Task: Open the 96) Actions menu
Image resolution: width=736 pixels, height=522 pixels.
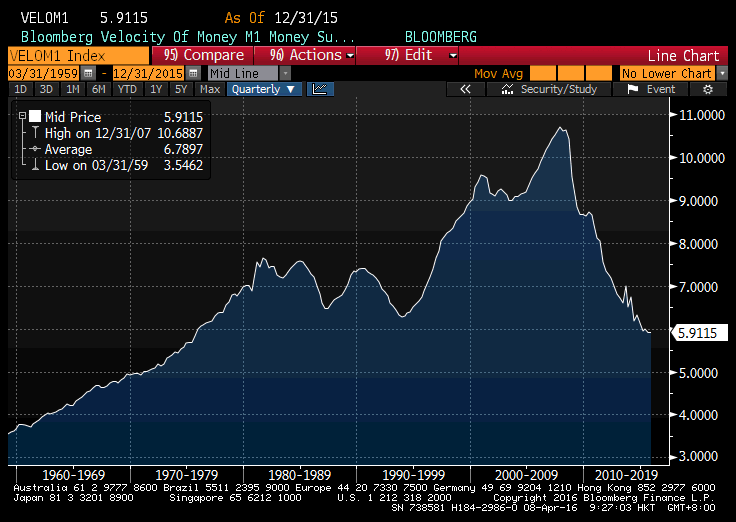Action: (x=312, y=55)
